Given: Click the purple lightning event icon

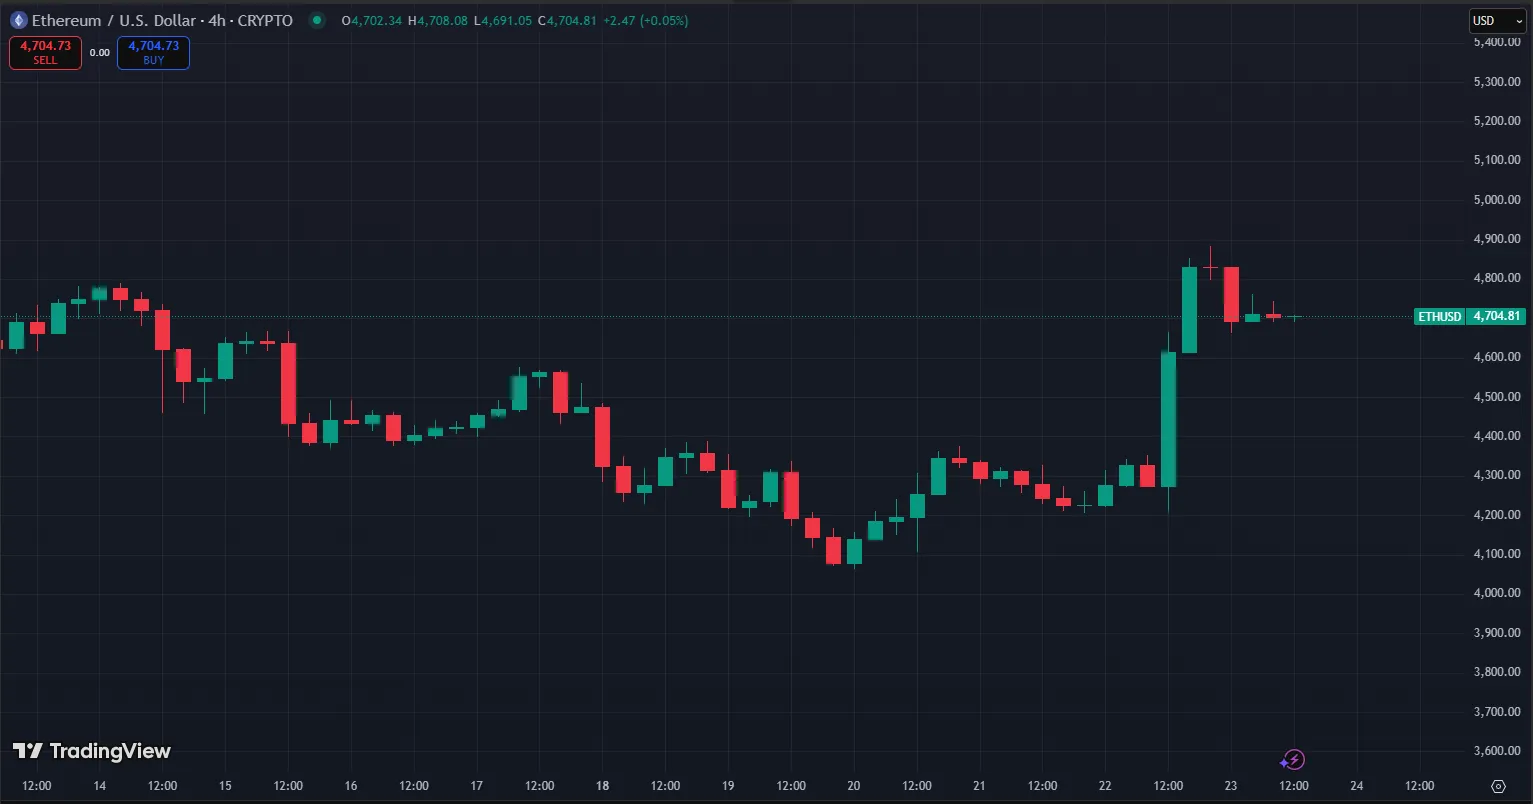Looking at the screenshot, I should pyautogui.click(x=1293, y=760).
